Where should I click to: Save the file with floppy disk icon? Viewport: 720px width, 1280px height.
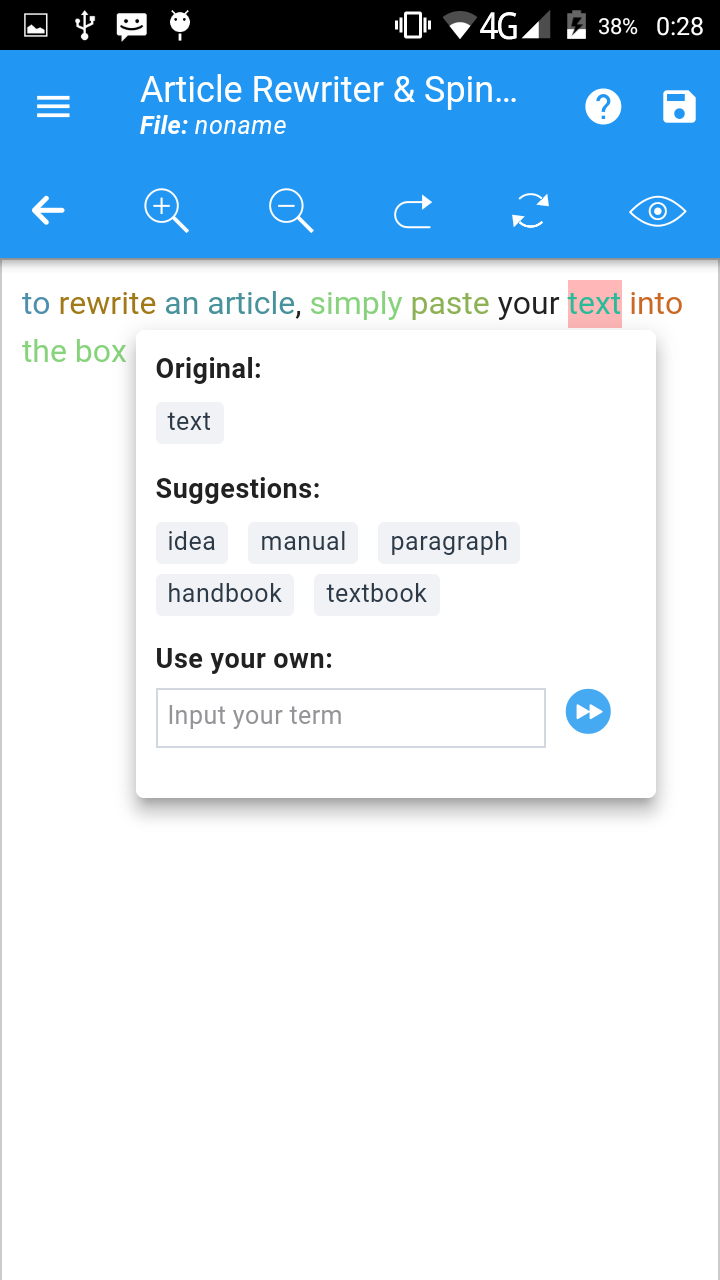coord(679,107)
